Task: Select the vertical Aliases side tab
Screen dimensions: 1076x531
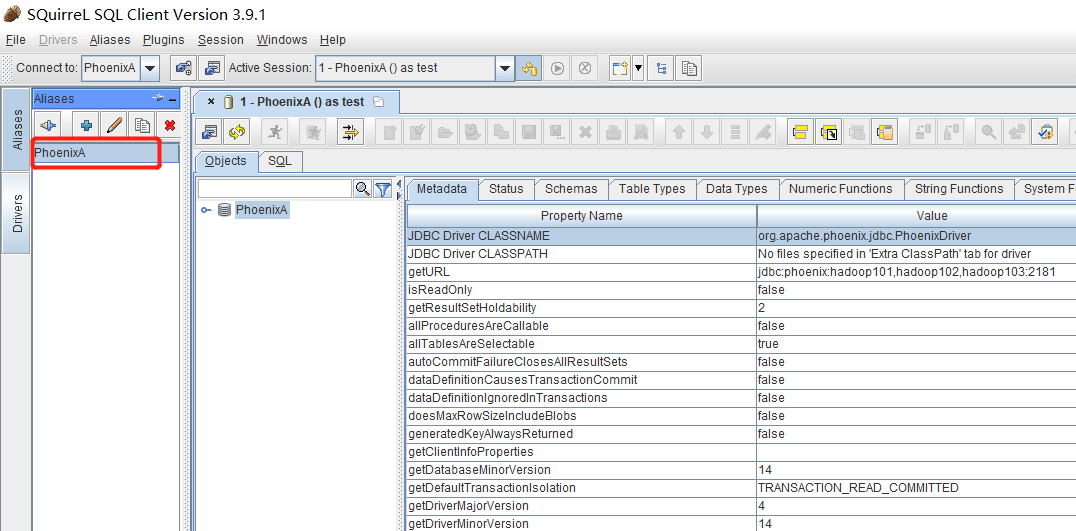Action: (16, 129)
